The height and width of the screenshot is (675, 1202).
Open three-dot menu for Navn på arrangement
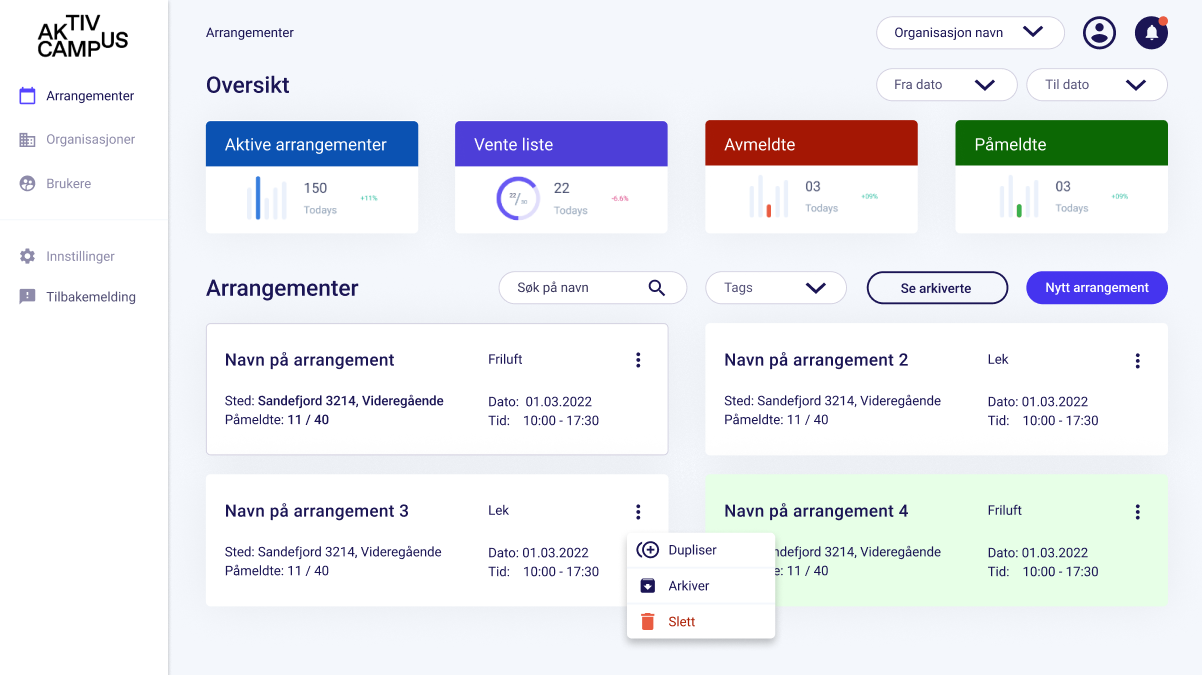tap(638, 360)
